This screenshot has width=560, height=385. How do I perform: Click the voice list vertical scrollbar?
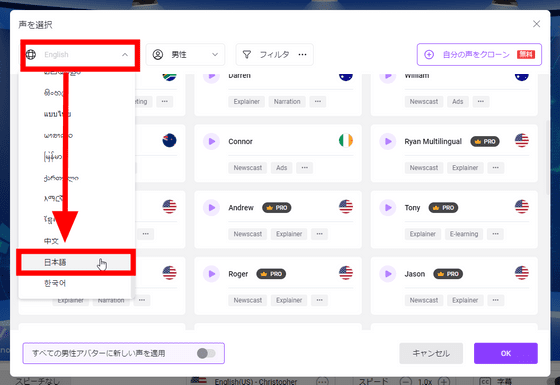pos(547,157)
